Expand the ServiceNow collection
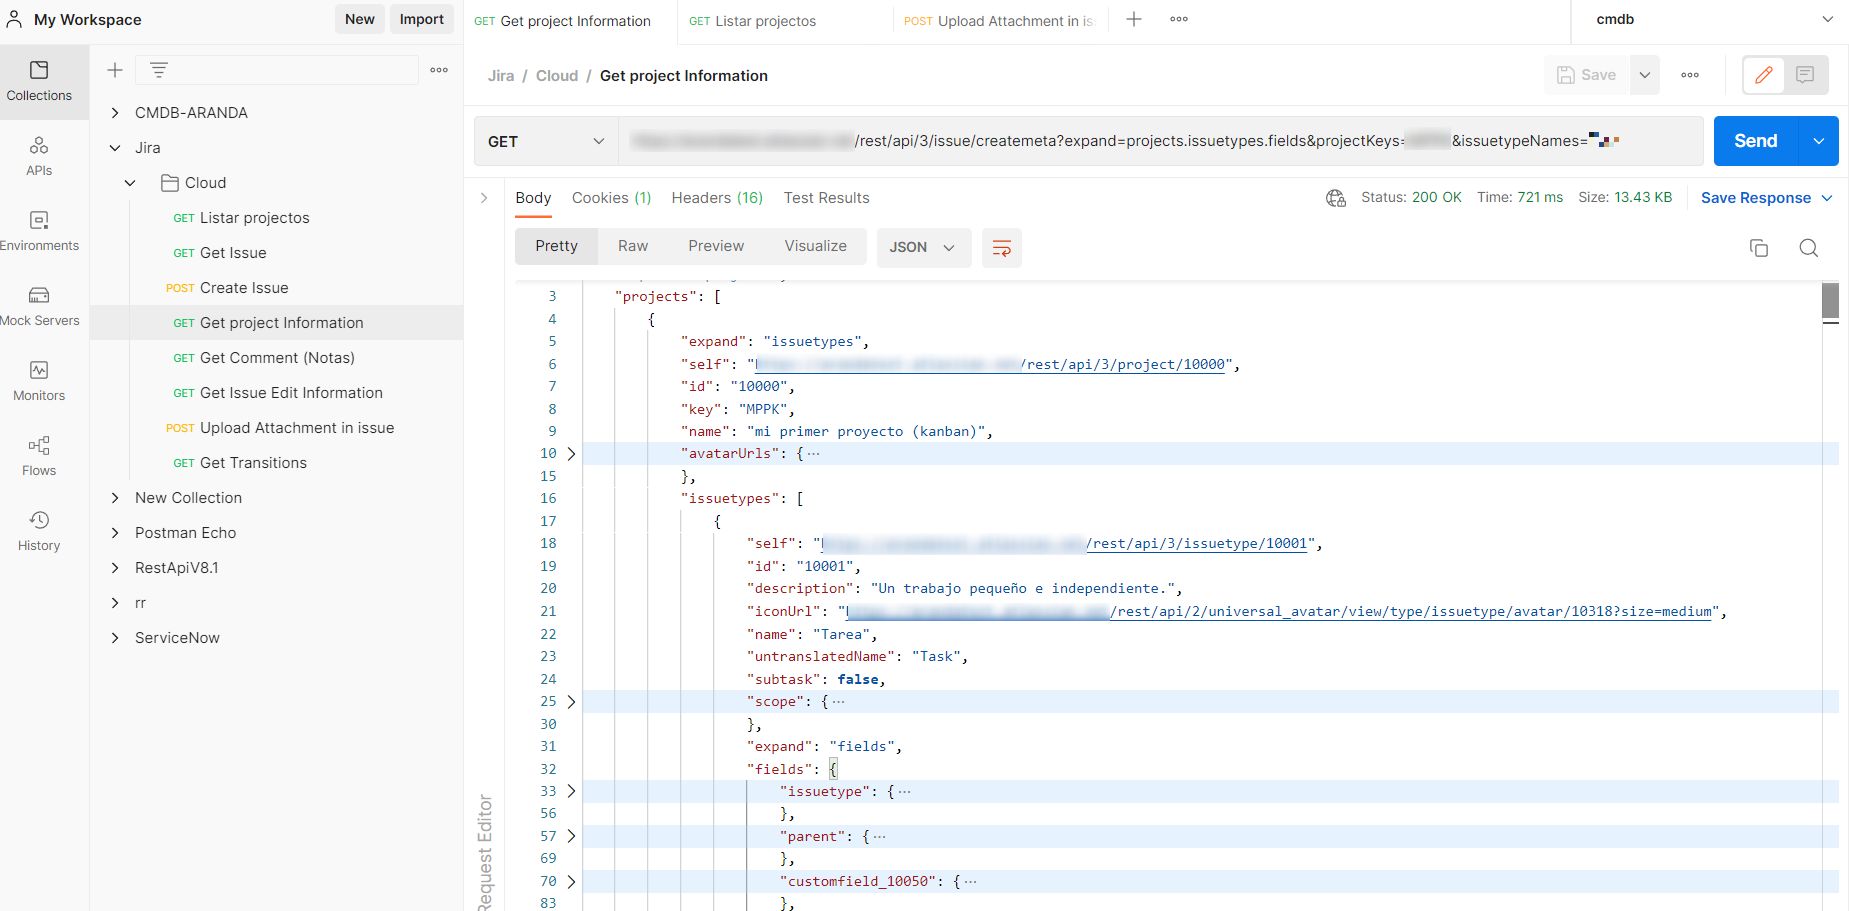 pos(115,638)
